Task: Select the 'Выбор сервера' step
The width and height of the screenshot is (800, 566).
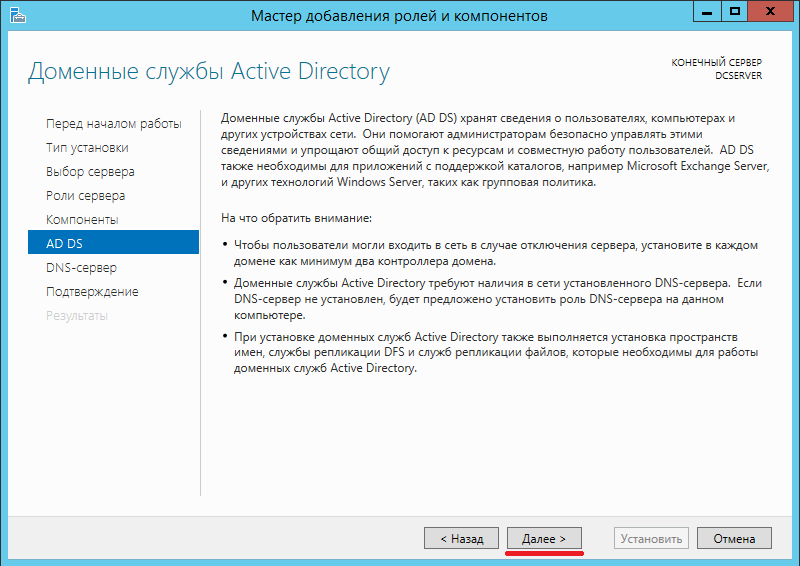Action: point(90,172)
